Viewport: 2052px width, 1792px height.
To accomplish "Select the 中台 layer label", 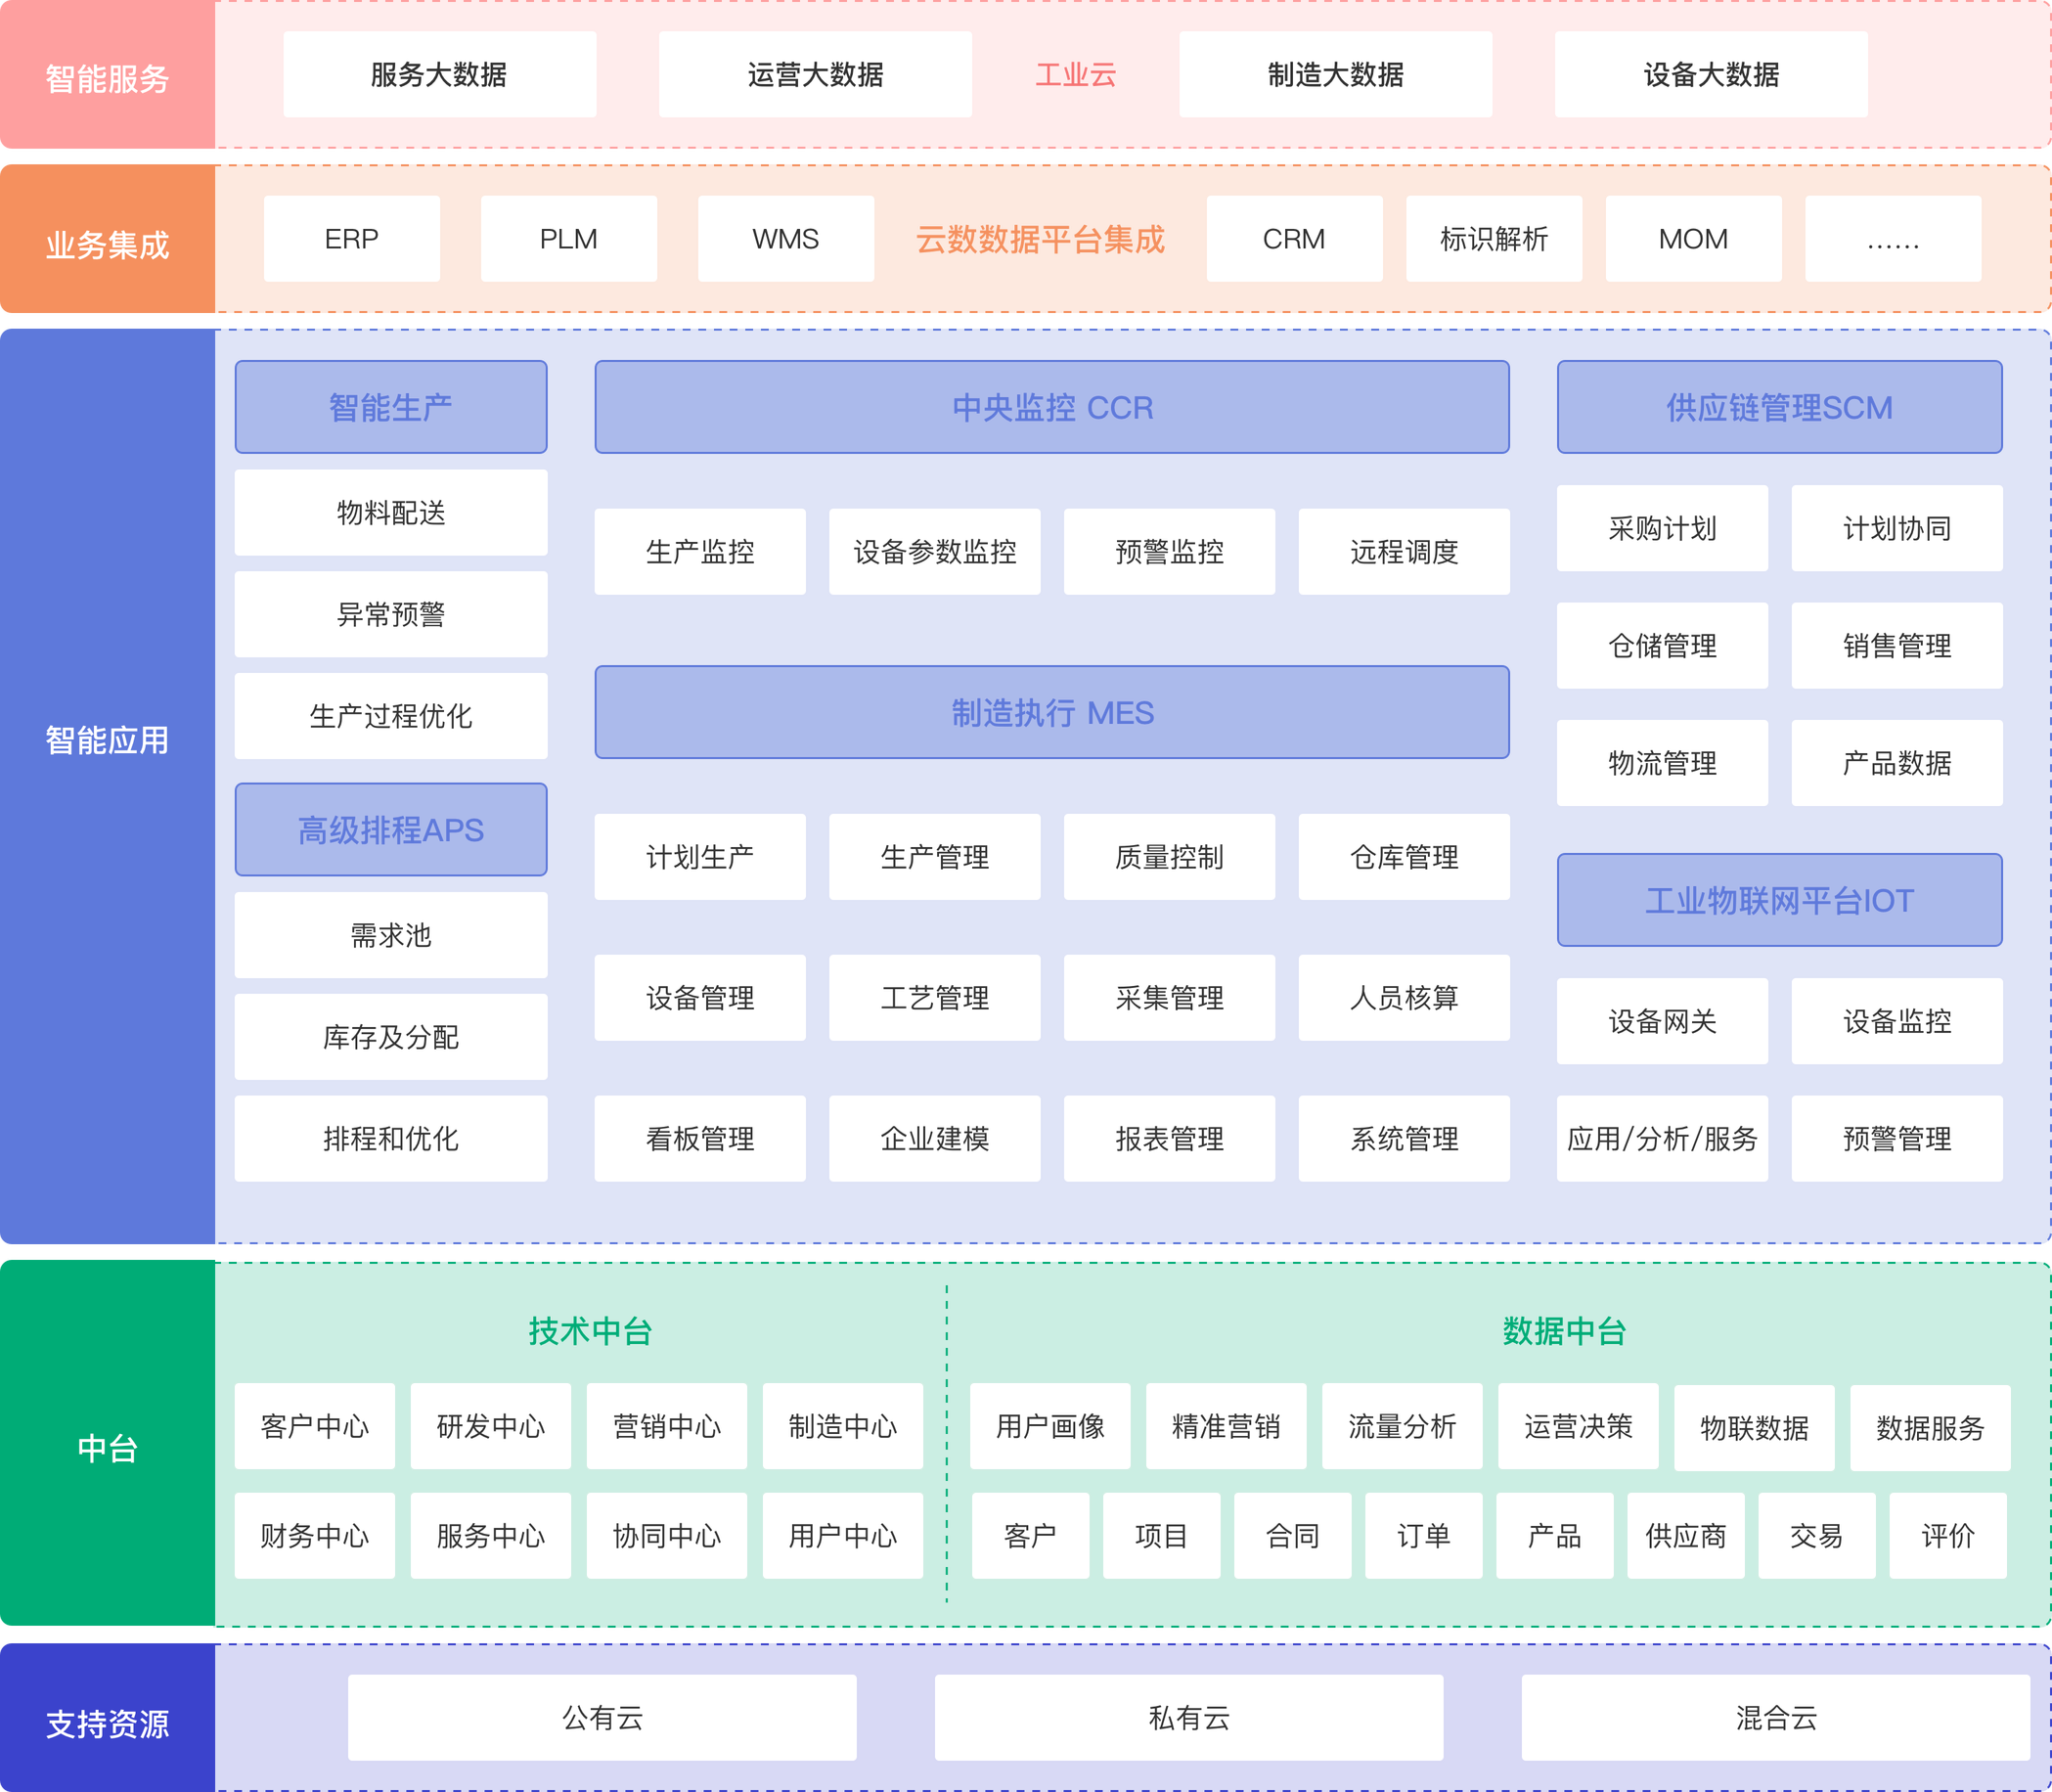I will tap(107, 1448).
